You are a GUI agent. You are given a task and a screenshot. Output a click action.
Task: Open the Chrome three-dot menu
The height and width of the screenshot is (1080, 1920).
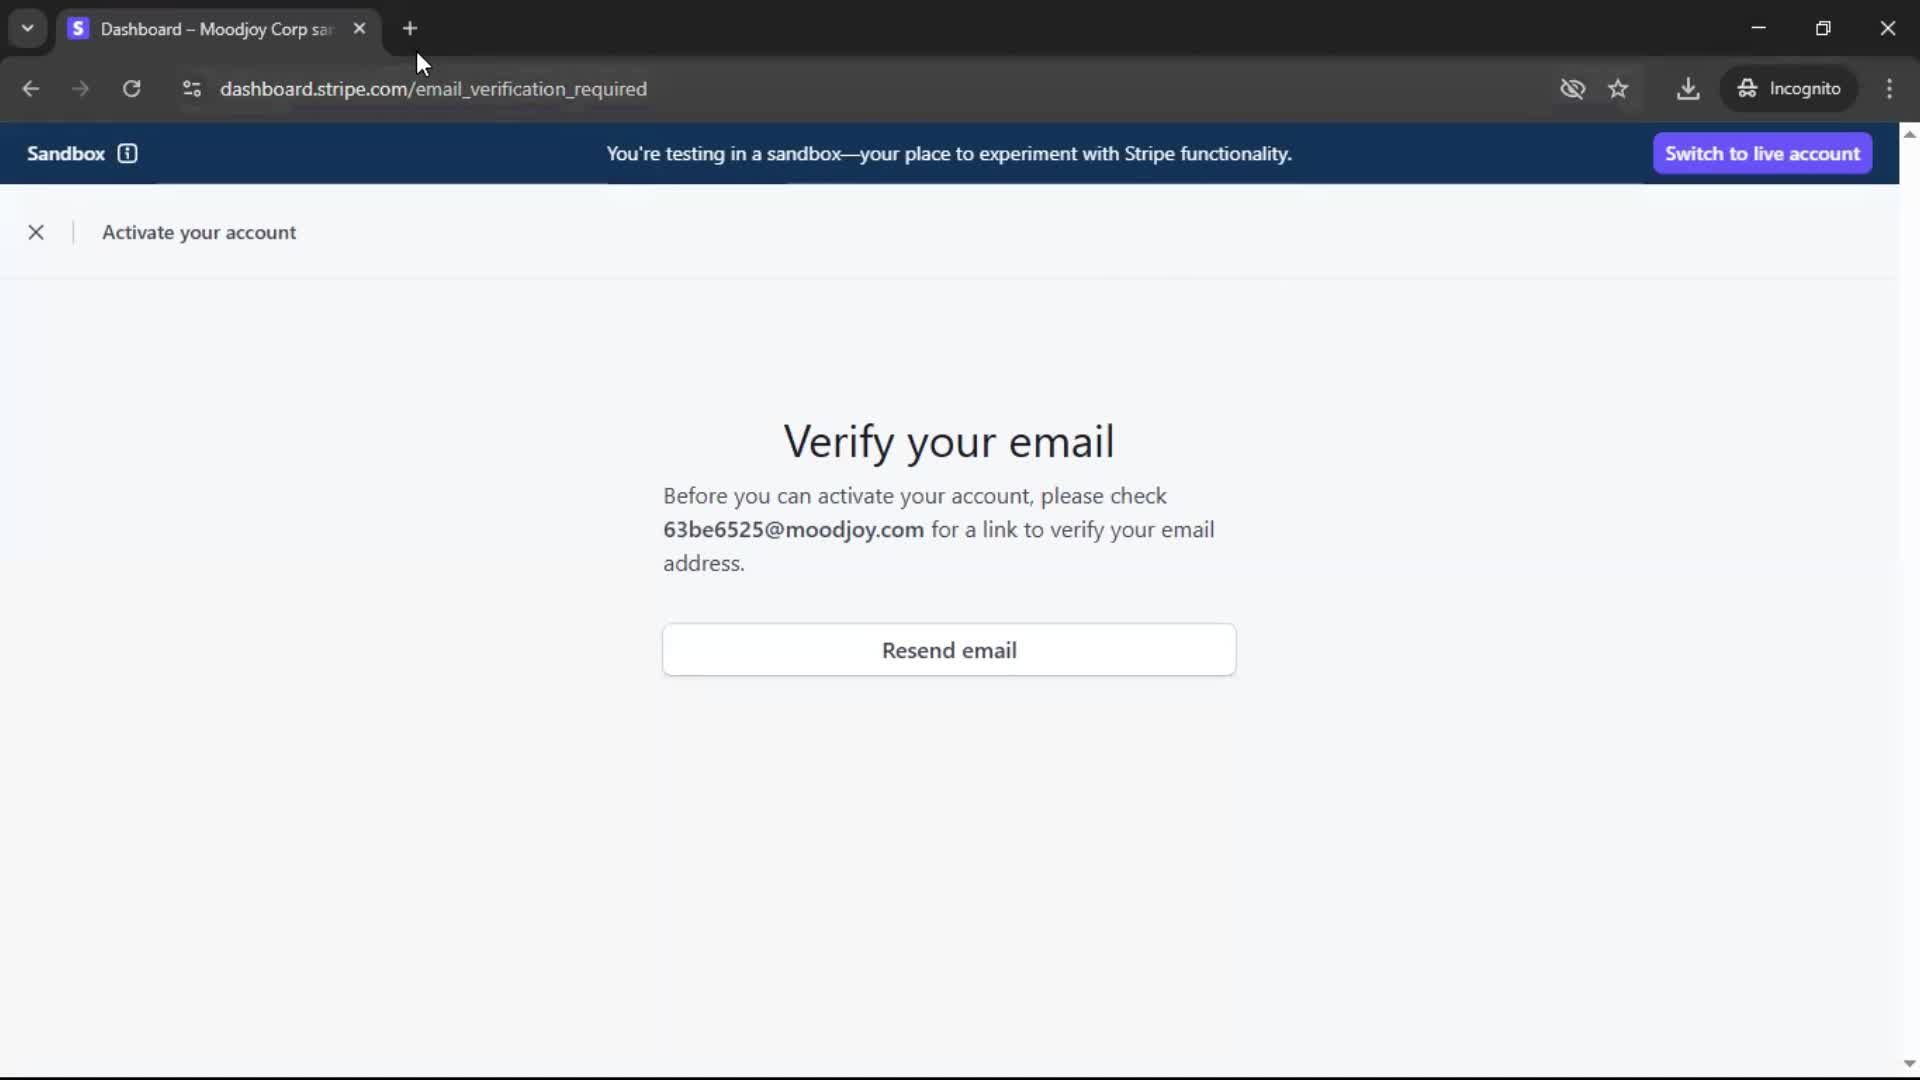pyautogui.click(x=1889, y=89)
